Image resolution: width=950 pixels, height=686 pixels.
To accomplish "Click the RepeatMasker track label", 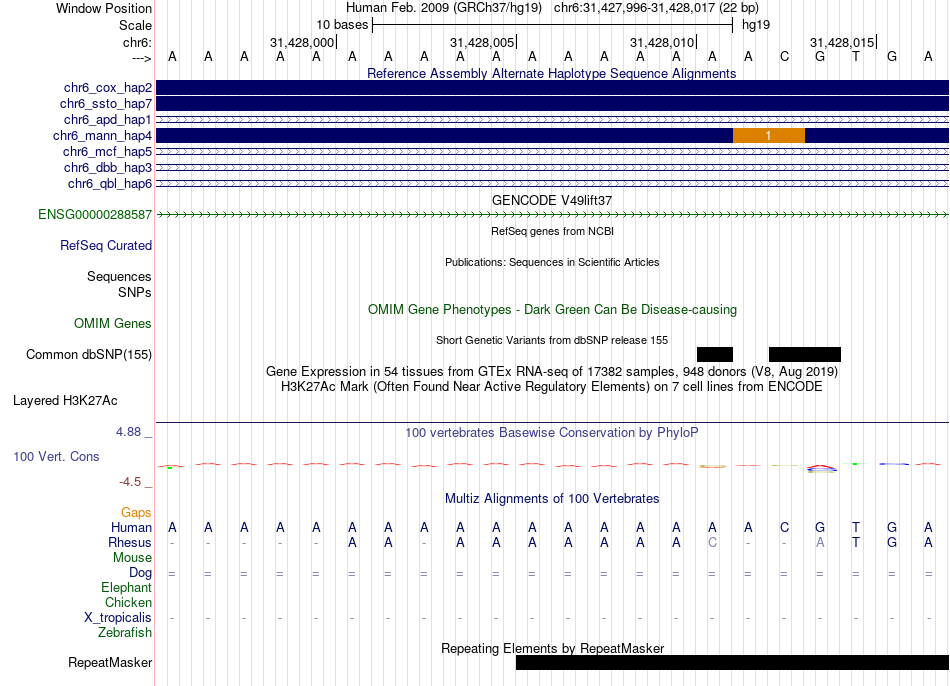I will coord(110,662).
